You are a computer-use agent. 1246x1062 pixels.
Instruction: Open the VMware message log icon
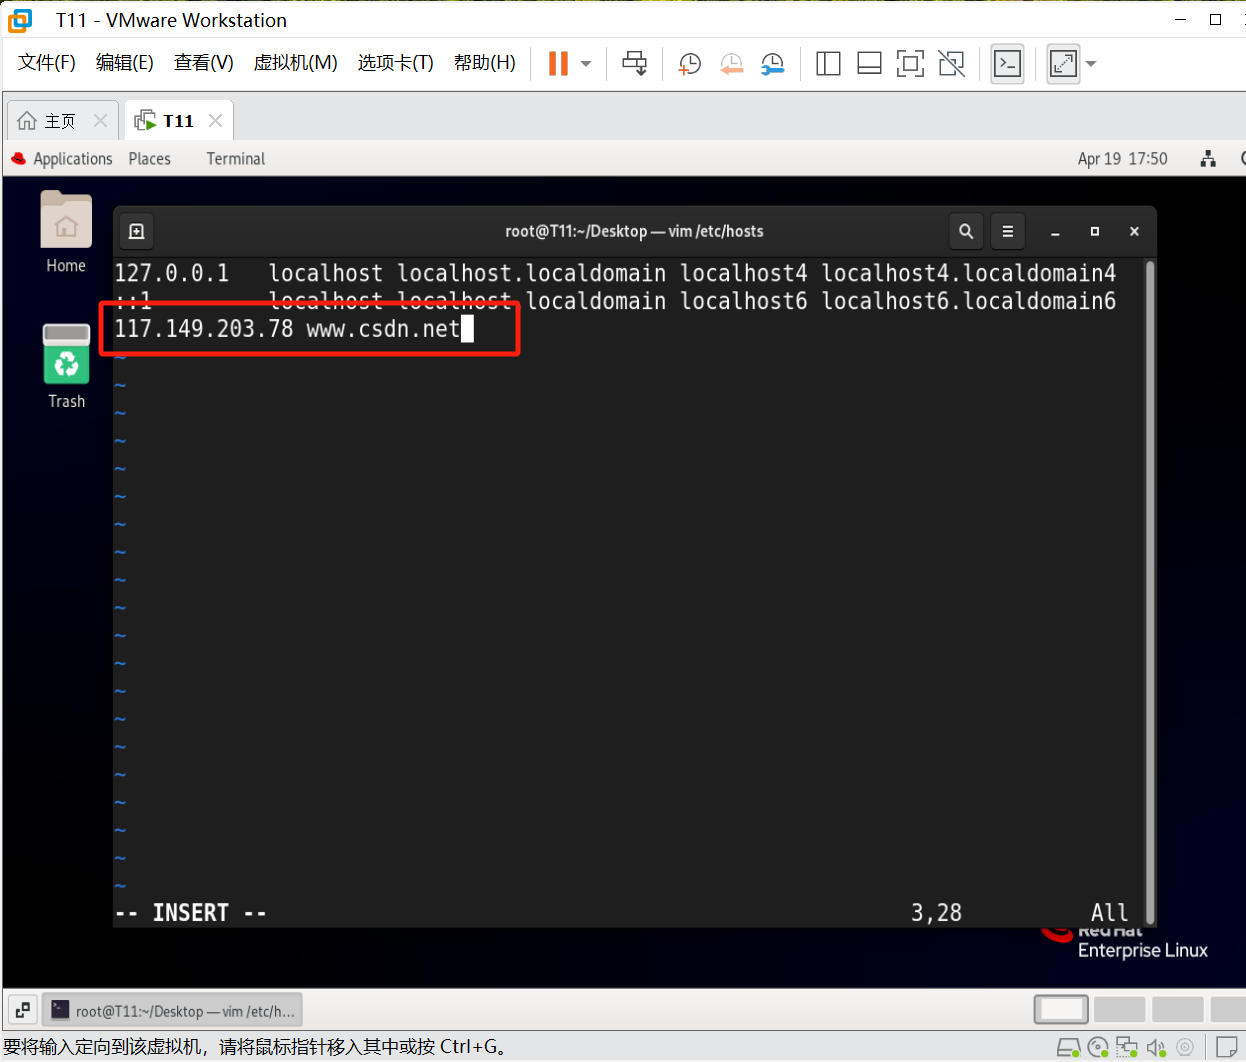[x=1227, y=1048]
